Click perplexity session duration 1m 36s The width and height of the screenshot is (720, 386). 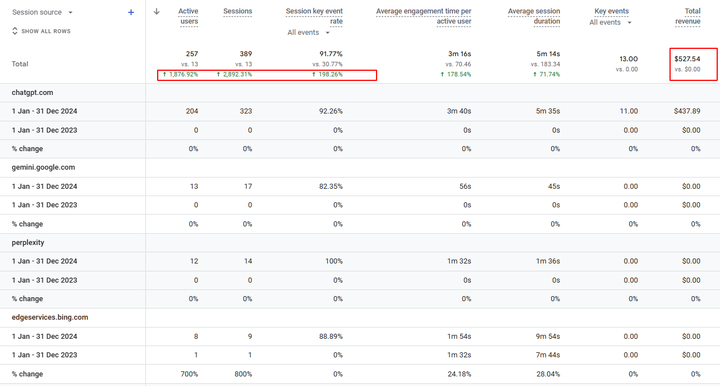tap(548, 261)
